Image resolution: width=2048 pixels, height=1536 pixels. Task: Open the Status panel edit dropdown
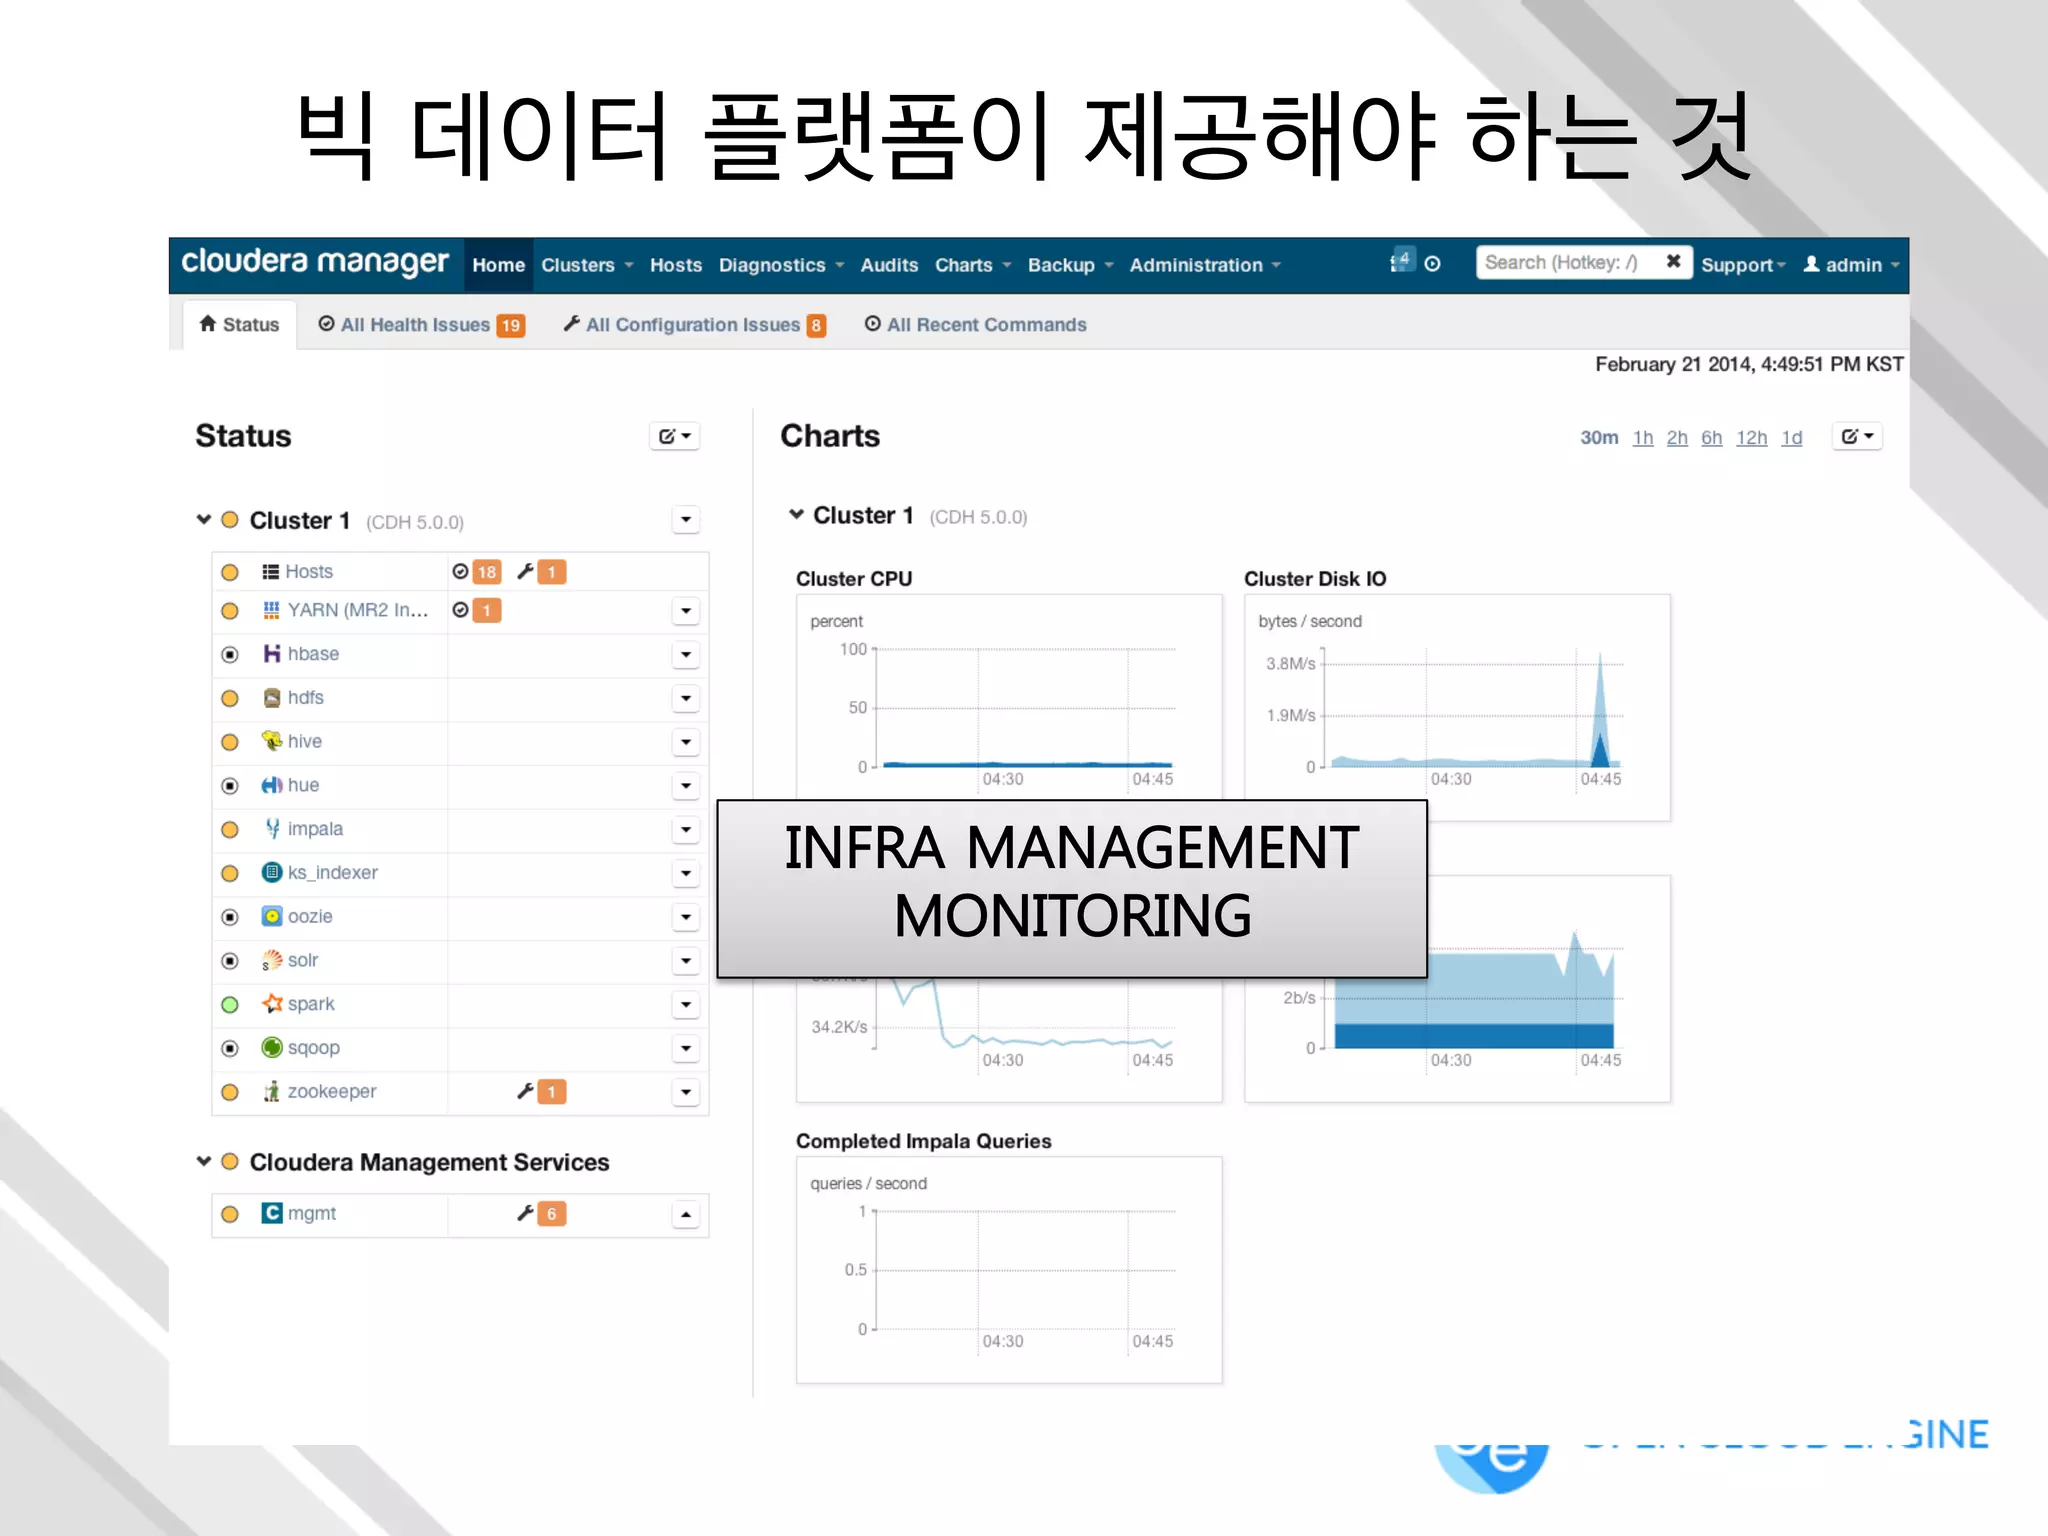tap(675, 437)
